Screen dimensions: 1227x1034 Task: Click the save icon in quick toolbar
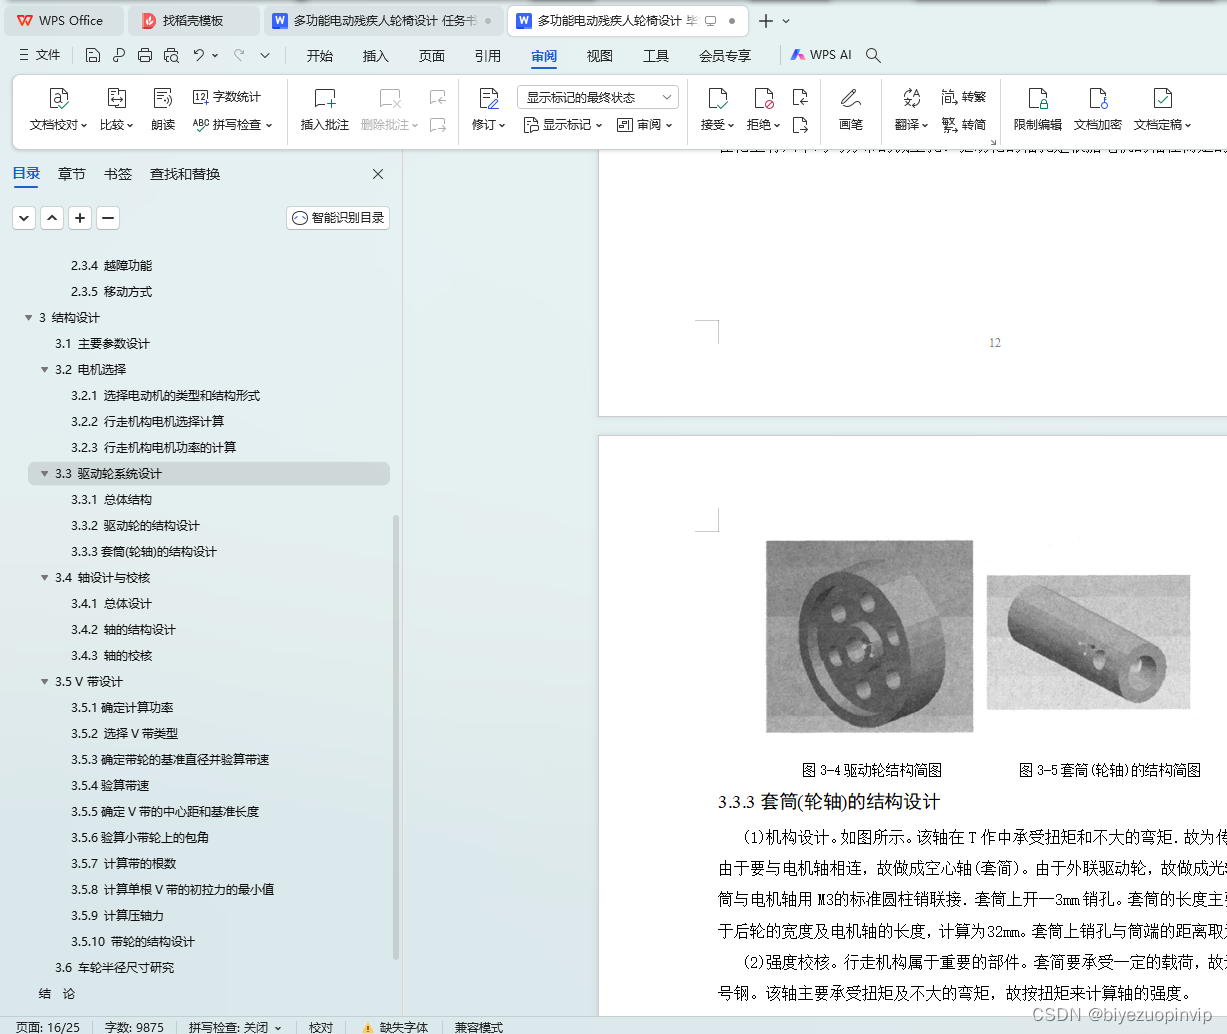93,55
